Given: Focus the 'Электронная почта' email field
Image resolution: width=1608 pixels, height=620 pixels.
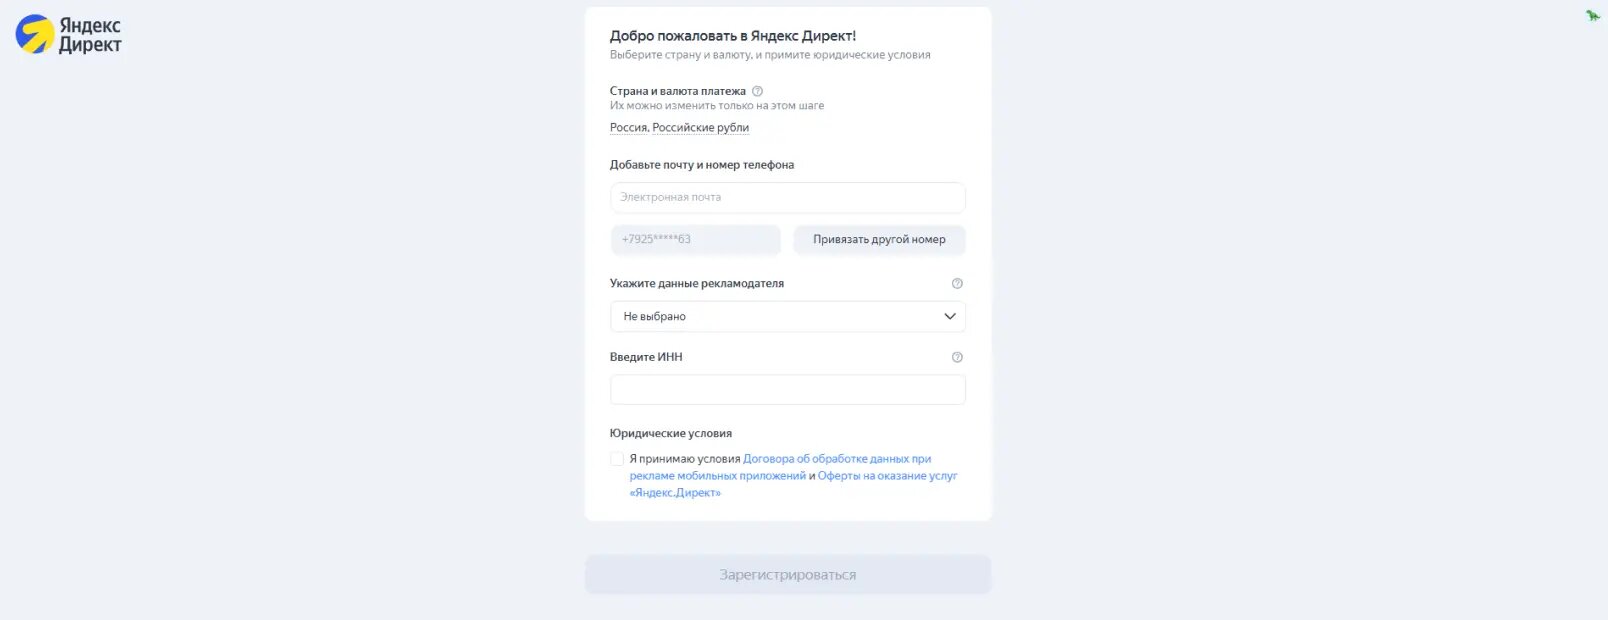Looking at the screenshot, I should 788,198.
